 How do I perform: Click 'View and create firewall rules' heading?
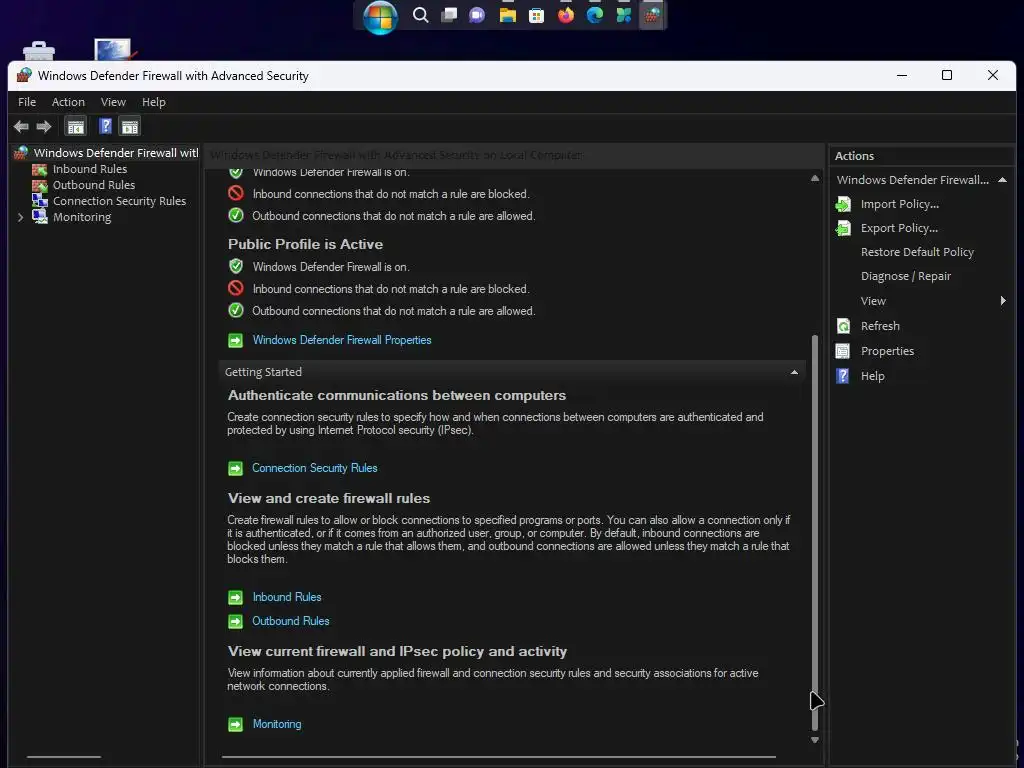[328, 498]
